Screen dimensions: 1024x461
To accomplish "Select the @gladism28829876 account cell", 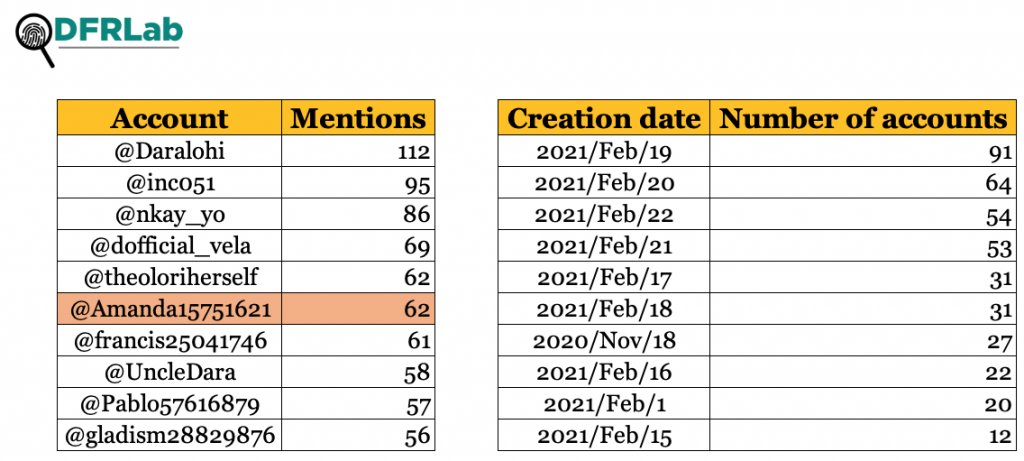I will 169,434.
